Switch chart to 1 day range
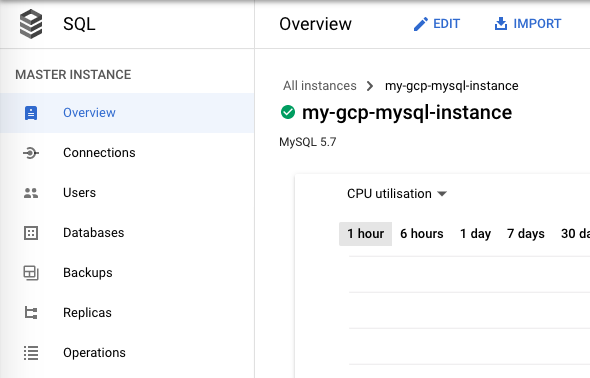Viewport: 590px width, 378px height. 475,234
